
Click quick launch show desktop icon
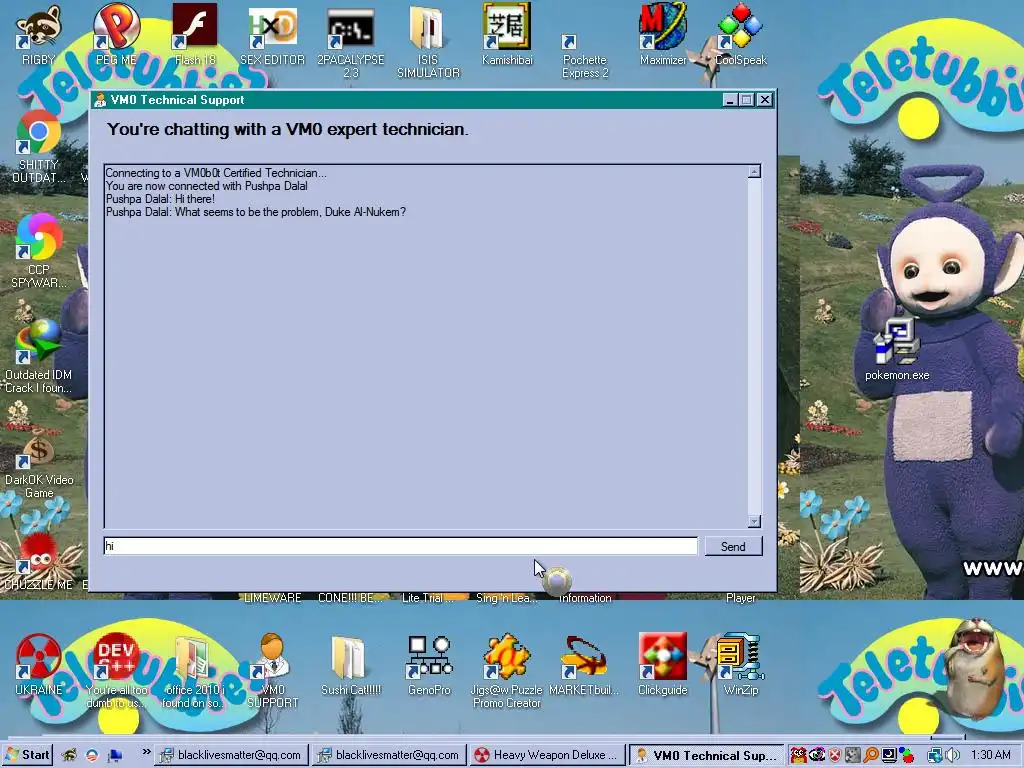tap(116, 755)
